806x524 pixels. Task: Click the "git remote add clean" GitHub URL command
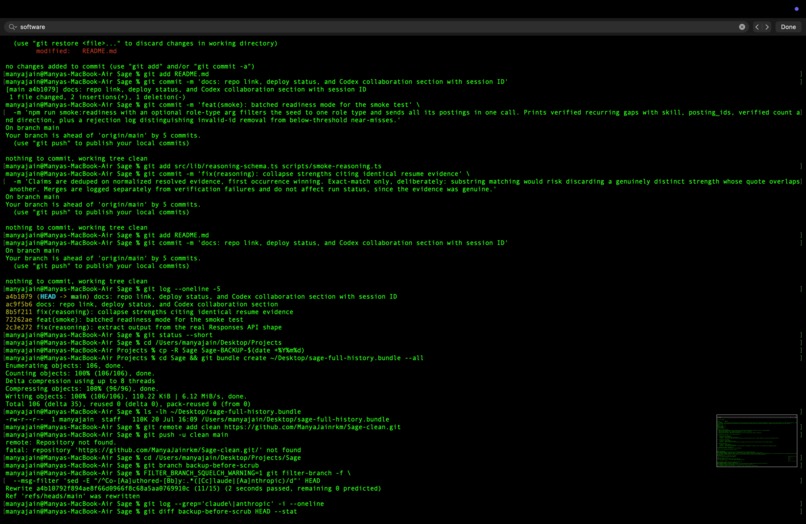[x=203, y=427]
